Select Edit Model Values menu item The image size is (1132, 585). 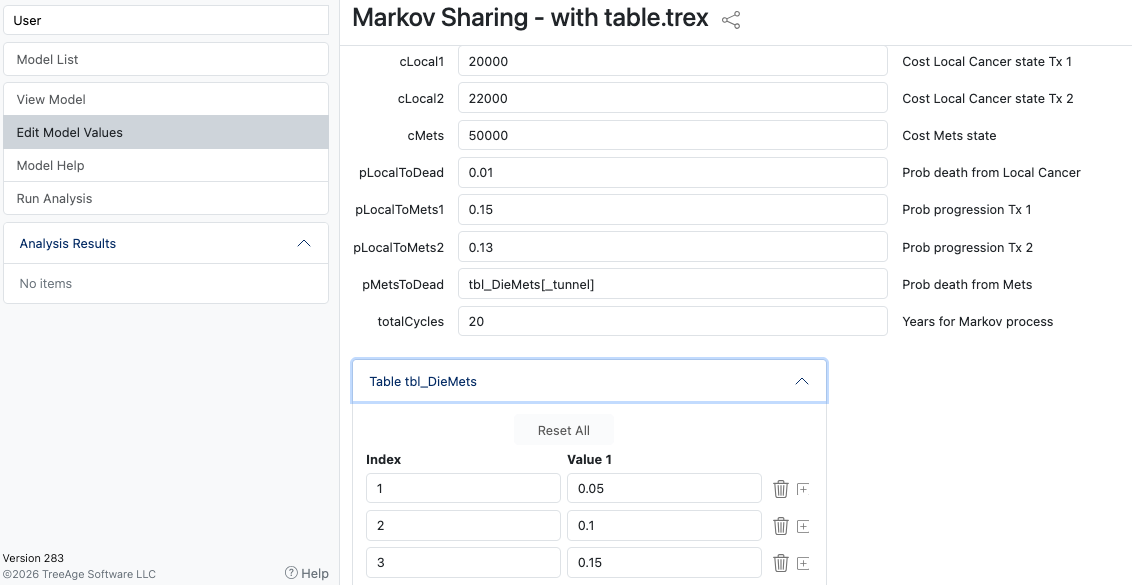166,132
